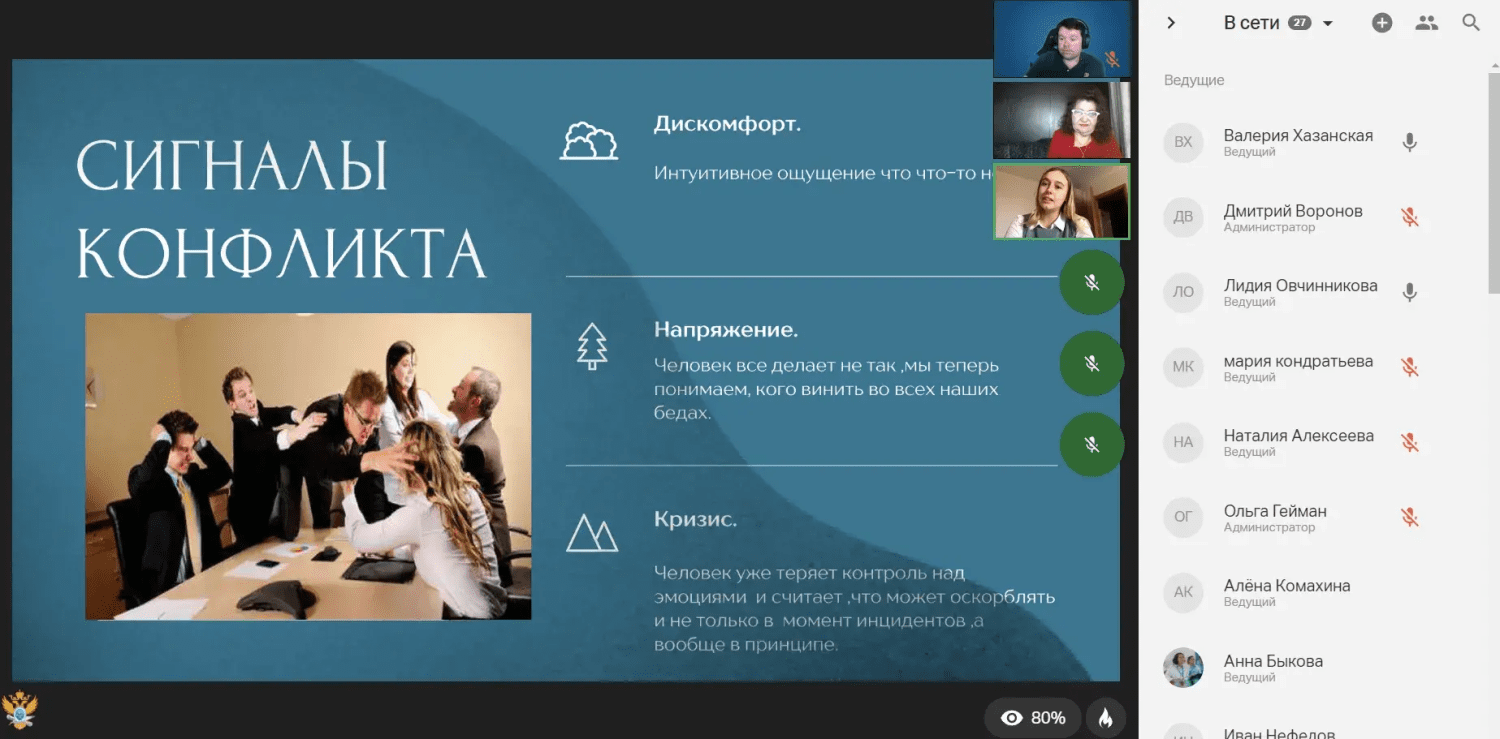Collapse the participants panel with the chevron
Viewport: 1500px width, 739px height.
click(1171, 23)
